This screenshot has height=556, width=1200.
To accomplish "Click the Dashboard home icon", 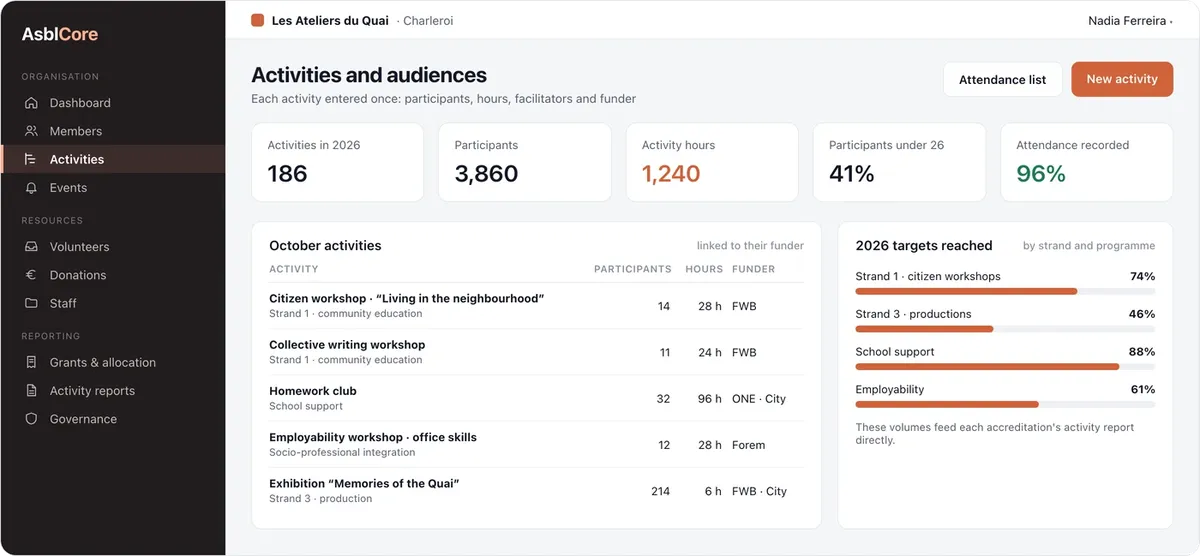I will 31,103.
